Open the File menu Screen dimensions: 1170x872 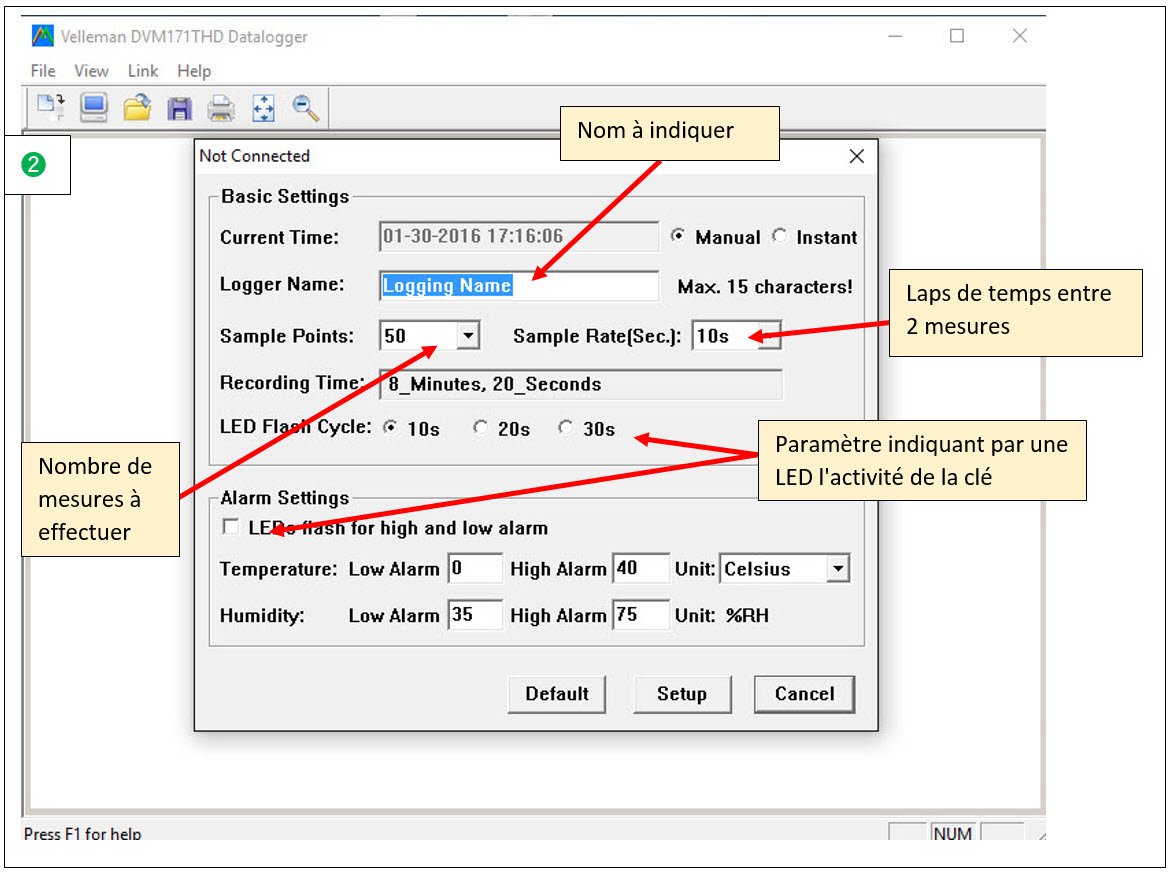pos(43,71)
